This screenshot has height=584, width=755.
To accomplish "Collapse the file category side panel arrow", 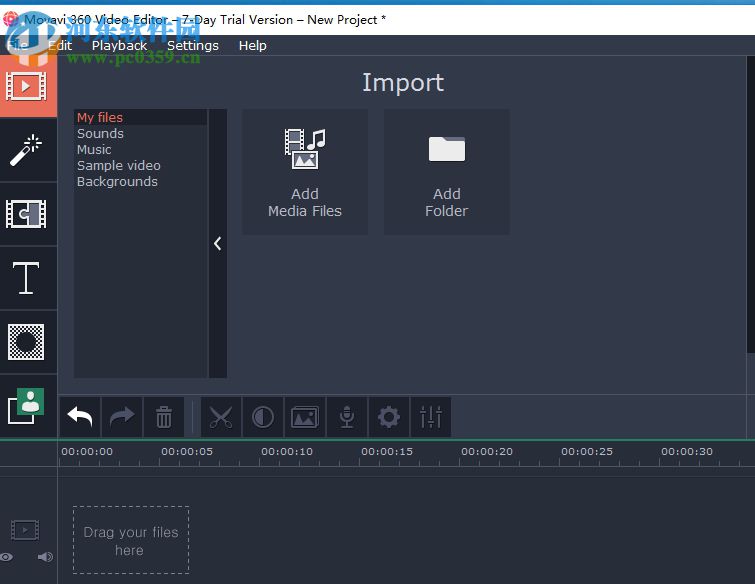I will [x=218, y=244].
